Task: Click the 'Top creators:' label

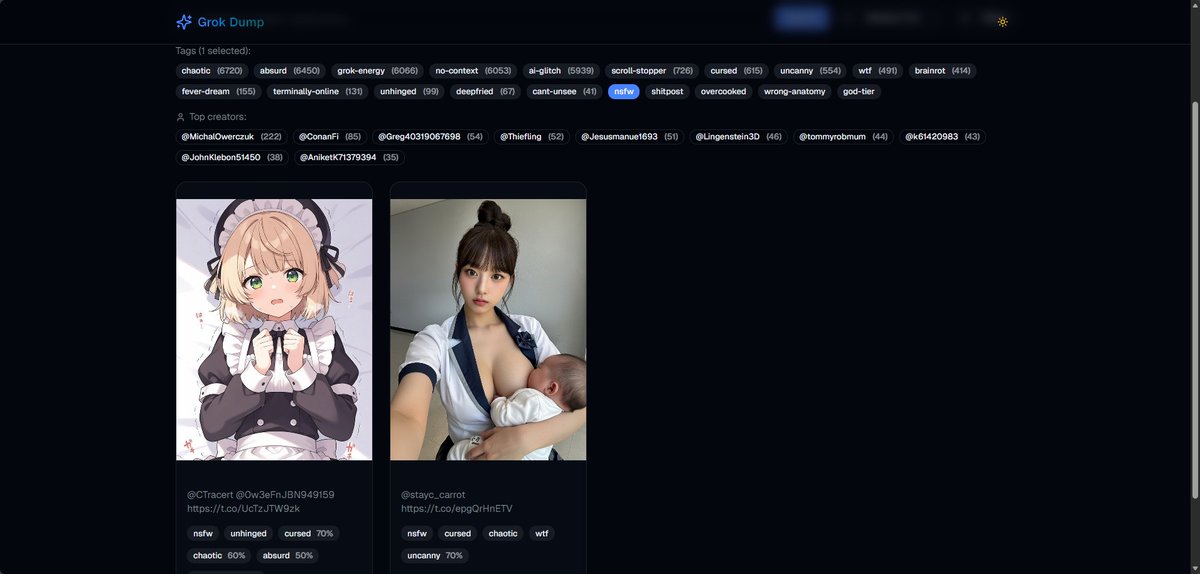Action: coord(220,117)
